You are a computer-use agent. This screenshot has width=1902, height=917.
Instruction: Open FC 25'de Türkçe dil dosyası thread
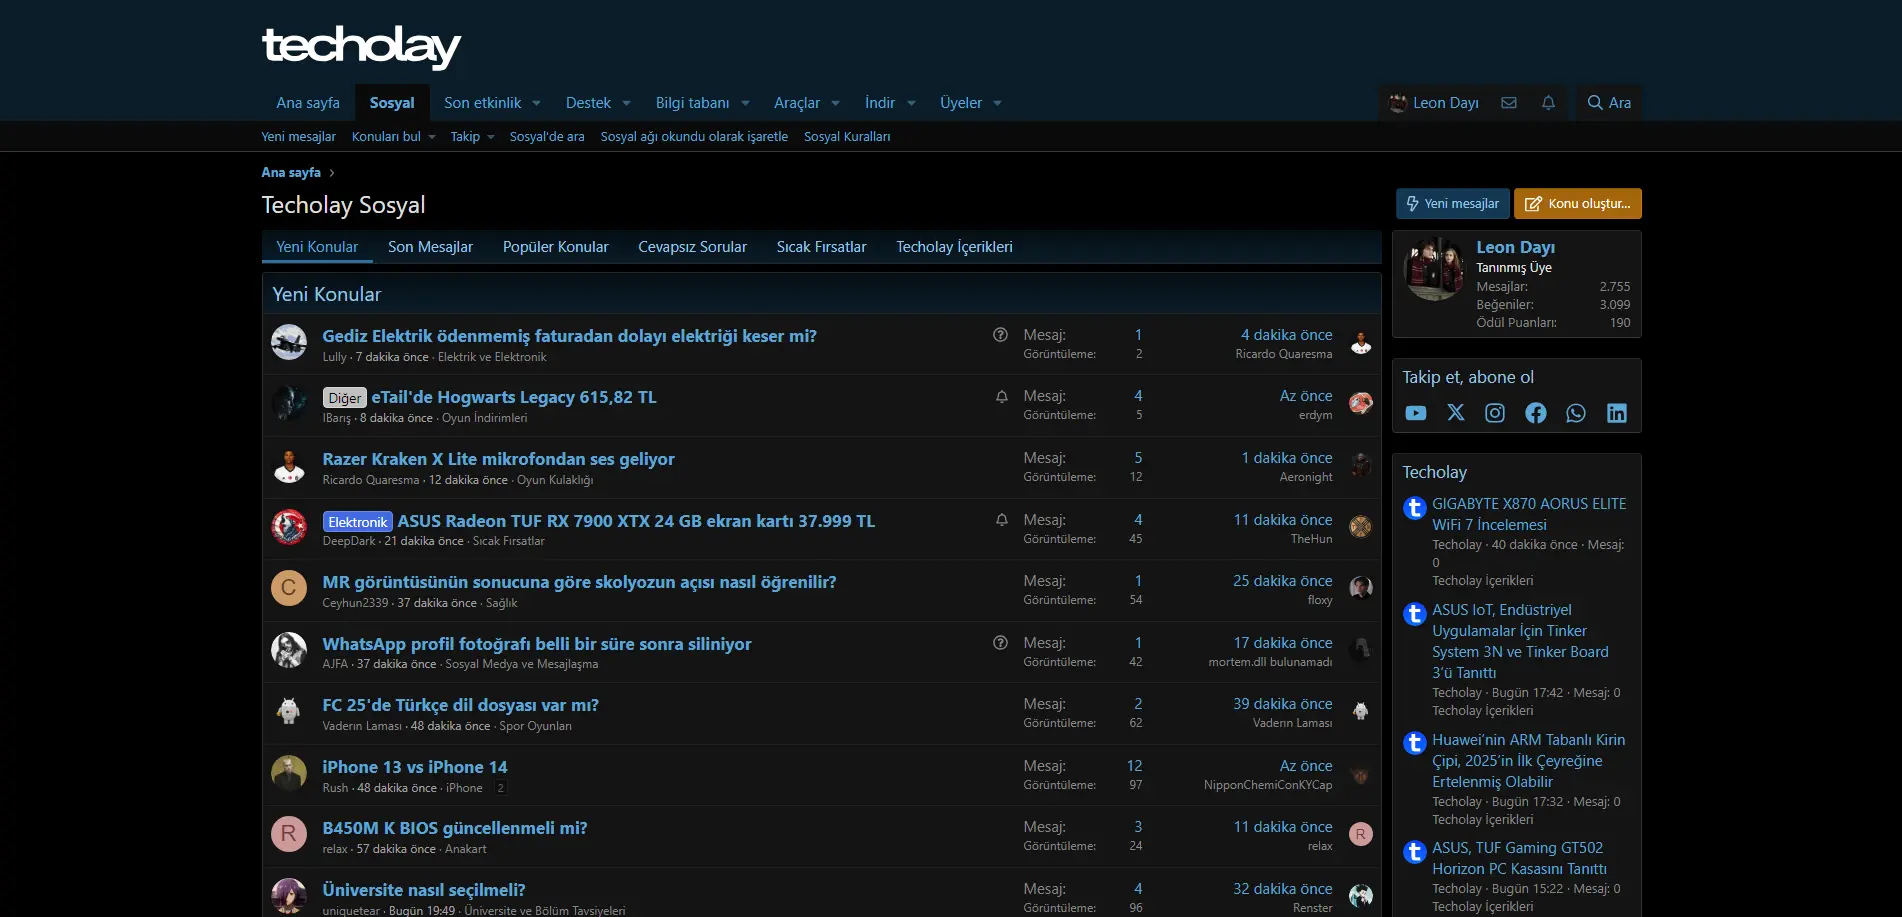pos(460,705)
